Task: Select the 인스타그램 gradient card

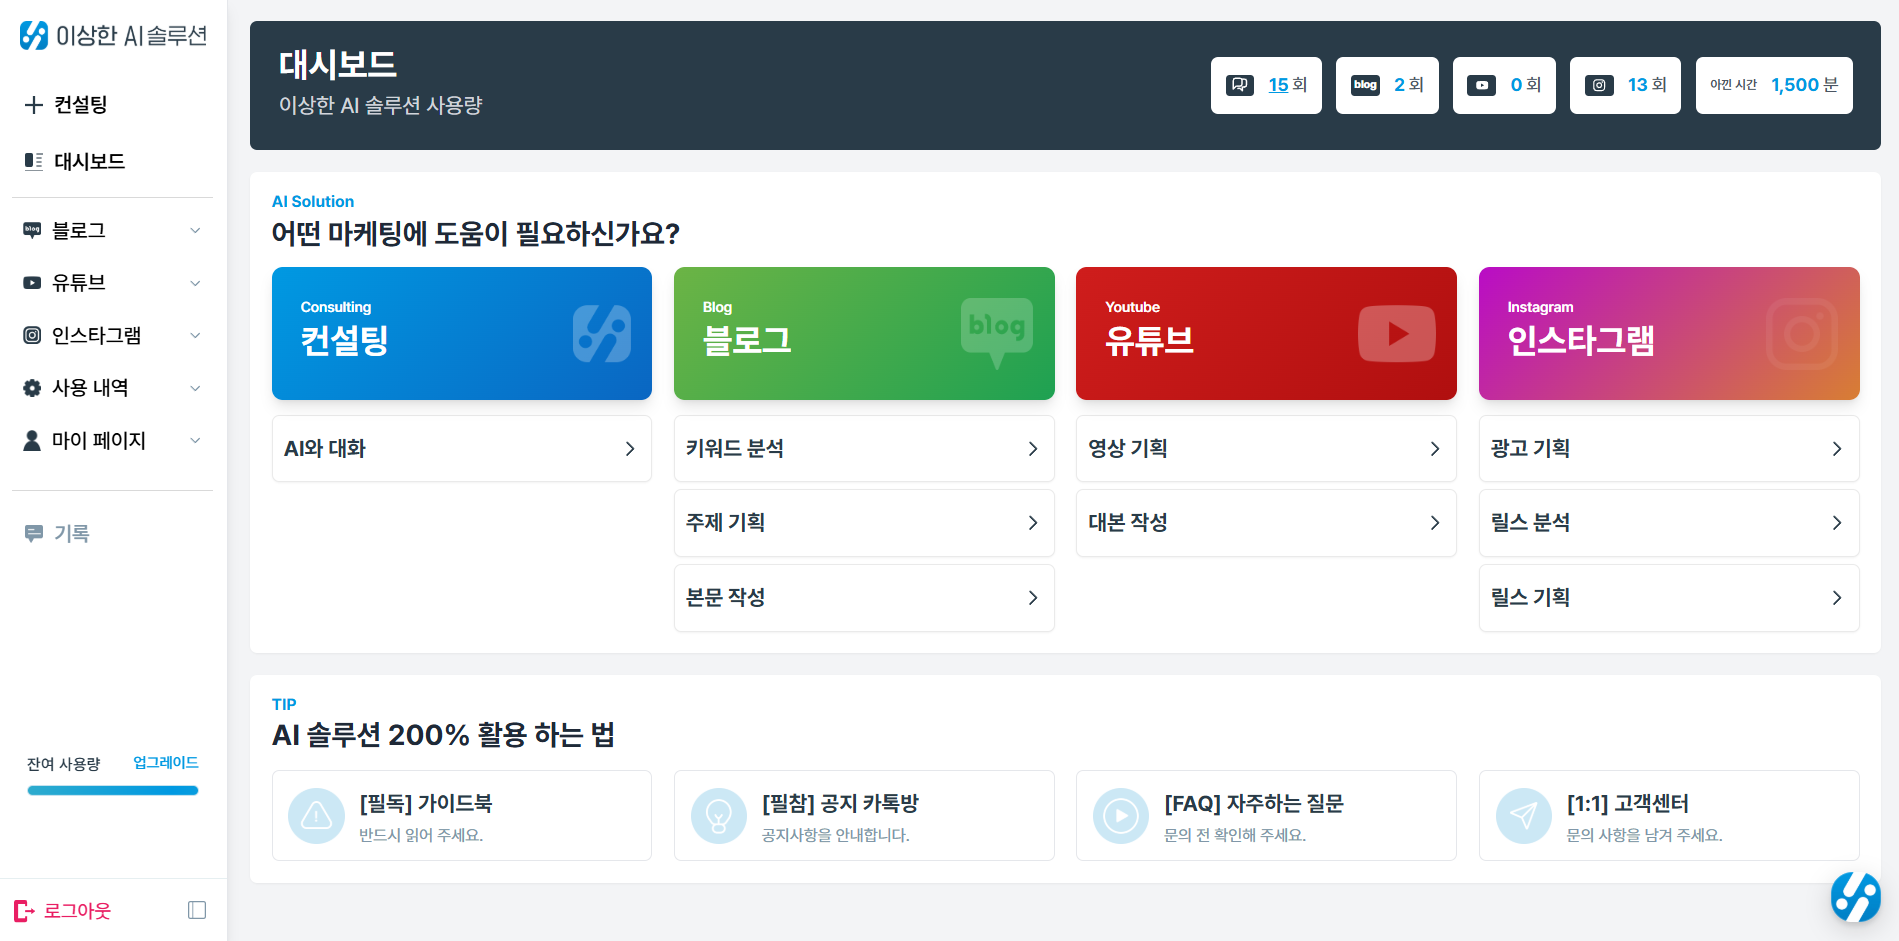Action: (x=1669, y=333)
